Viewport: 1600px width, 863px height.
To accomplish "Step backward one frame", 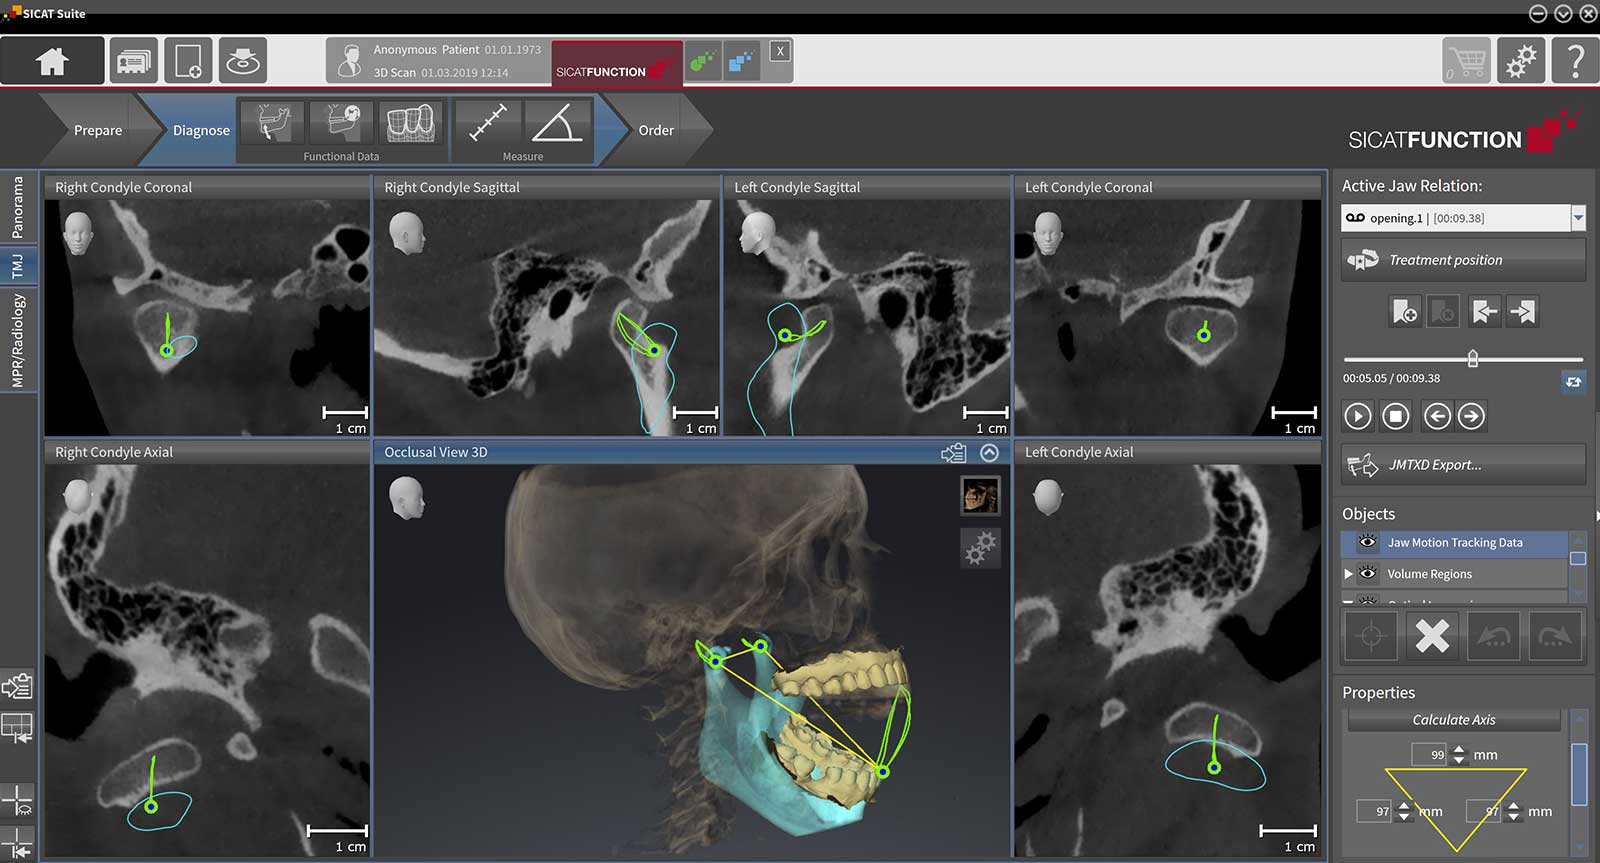I will (x=1437, y=416).
